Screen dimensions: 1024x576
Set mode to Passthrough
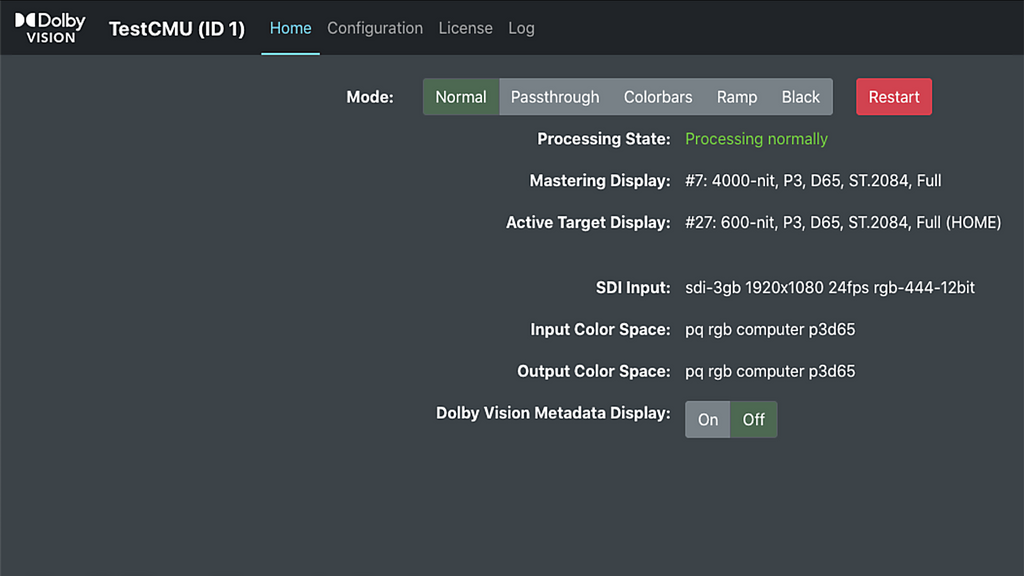click(x=555, y=97)
